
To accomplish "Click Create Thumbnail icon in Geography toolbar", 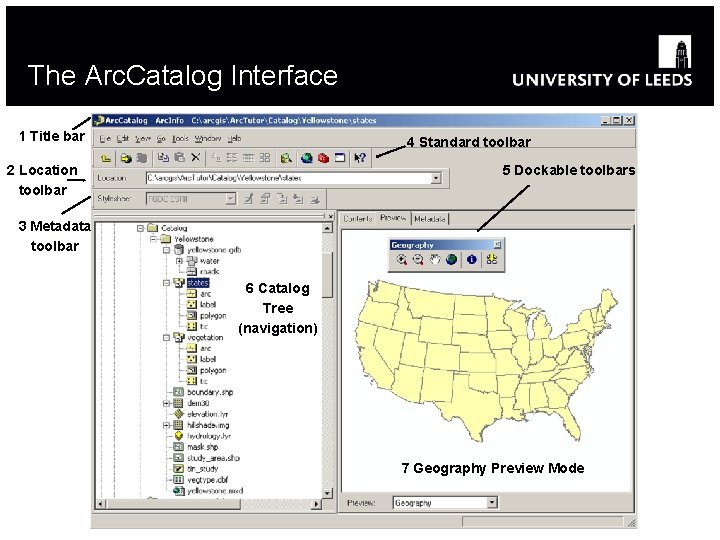I will point(492,259).
